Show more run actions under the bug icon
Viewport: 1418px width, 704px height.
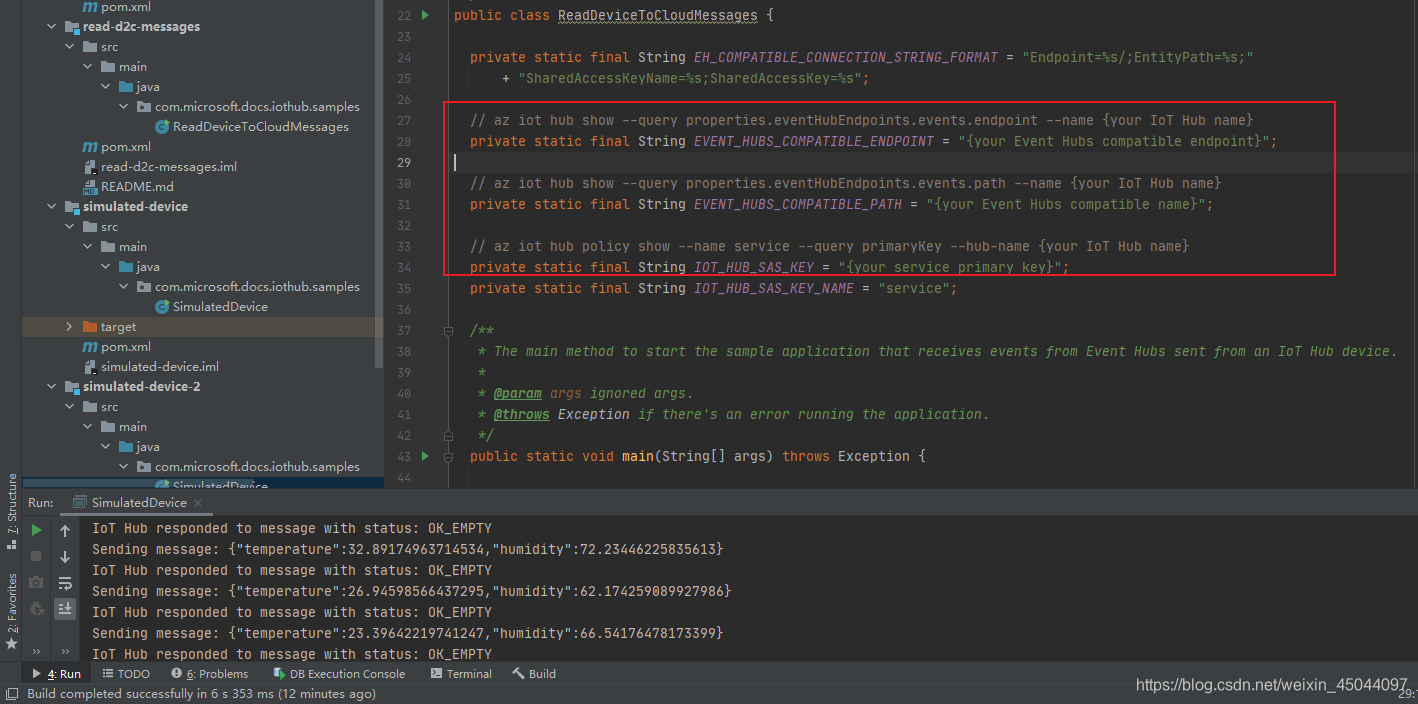tap(37, 651)
